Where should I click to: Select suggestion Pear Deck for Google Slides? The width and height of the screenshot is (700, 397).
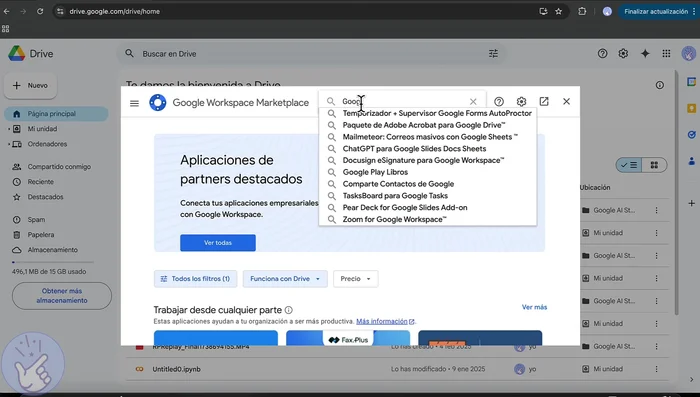pyautogui.click(x=428, y=208)
